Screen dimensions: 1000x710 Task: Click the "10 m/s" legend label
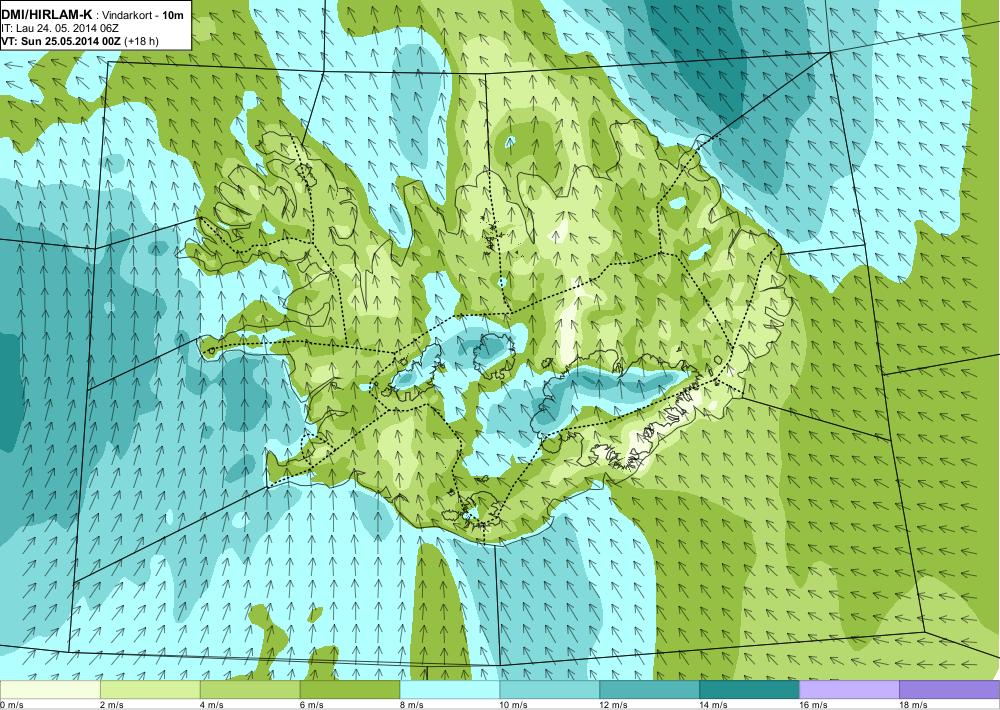pos(514,705)
